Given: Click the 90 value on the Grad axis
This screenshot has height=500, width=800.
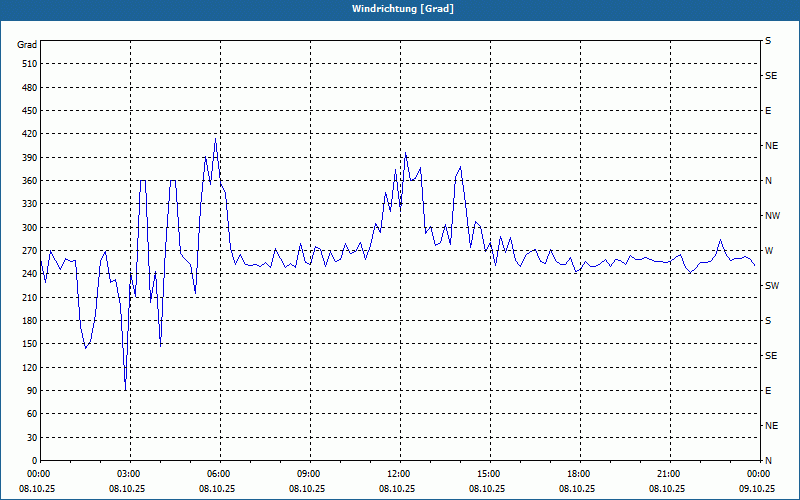Looking at the screenshot, I should (x=33, y=391).
